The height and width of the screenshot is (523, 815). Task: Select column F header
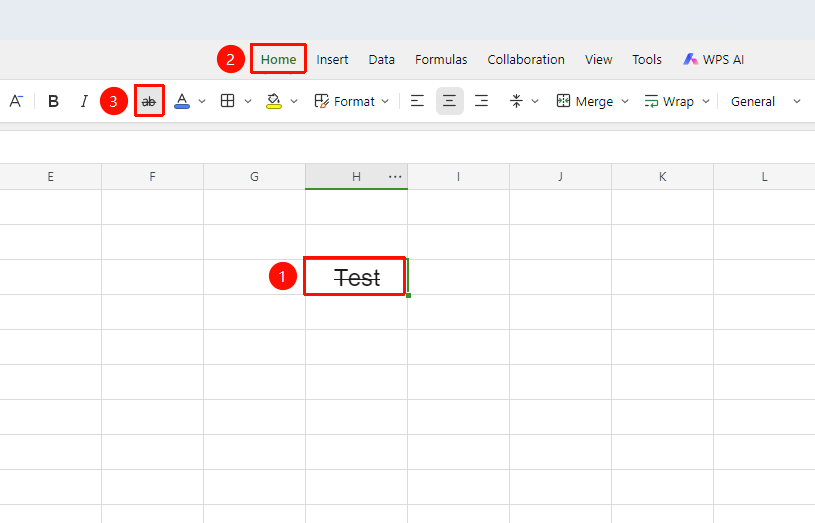click(152, 177)
